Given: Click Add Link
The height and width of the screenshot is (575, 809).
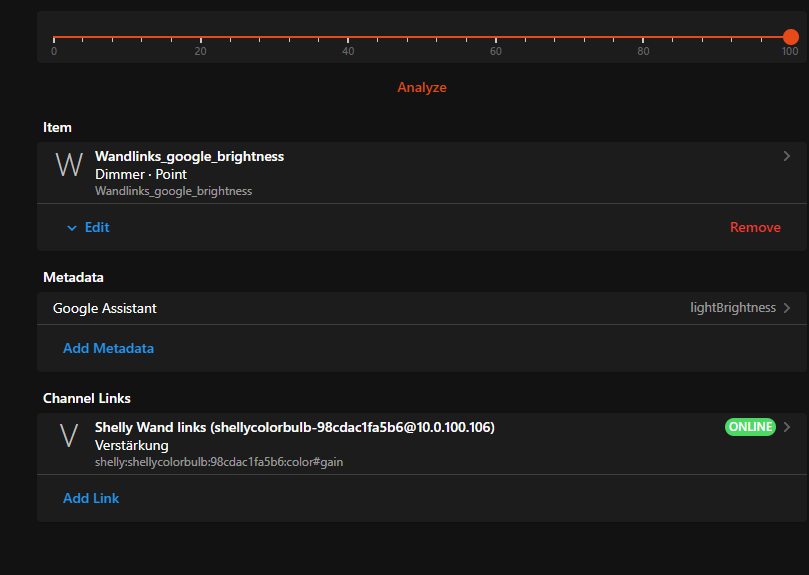Looking at the screenshot, I should (91, 498).
